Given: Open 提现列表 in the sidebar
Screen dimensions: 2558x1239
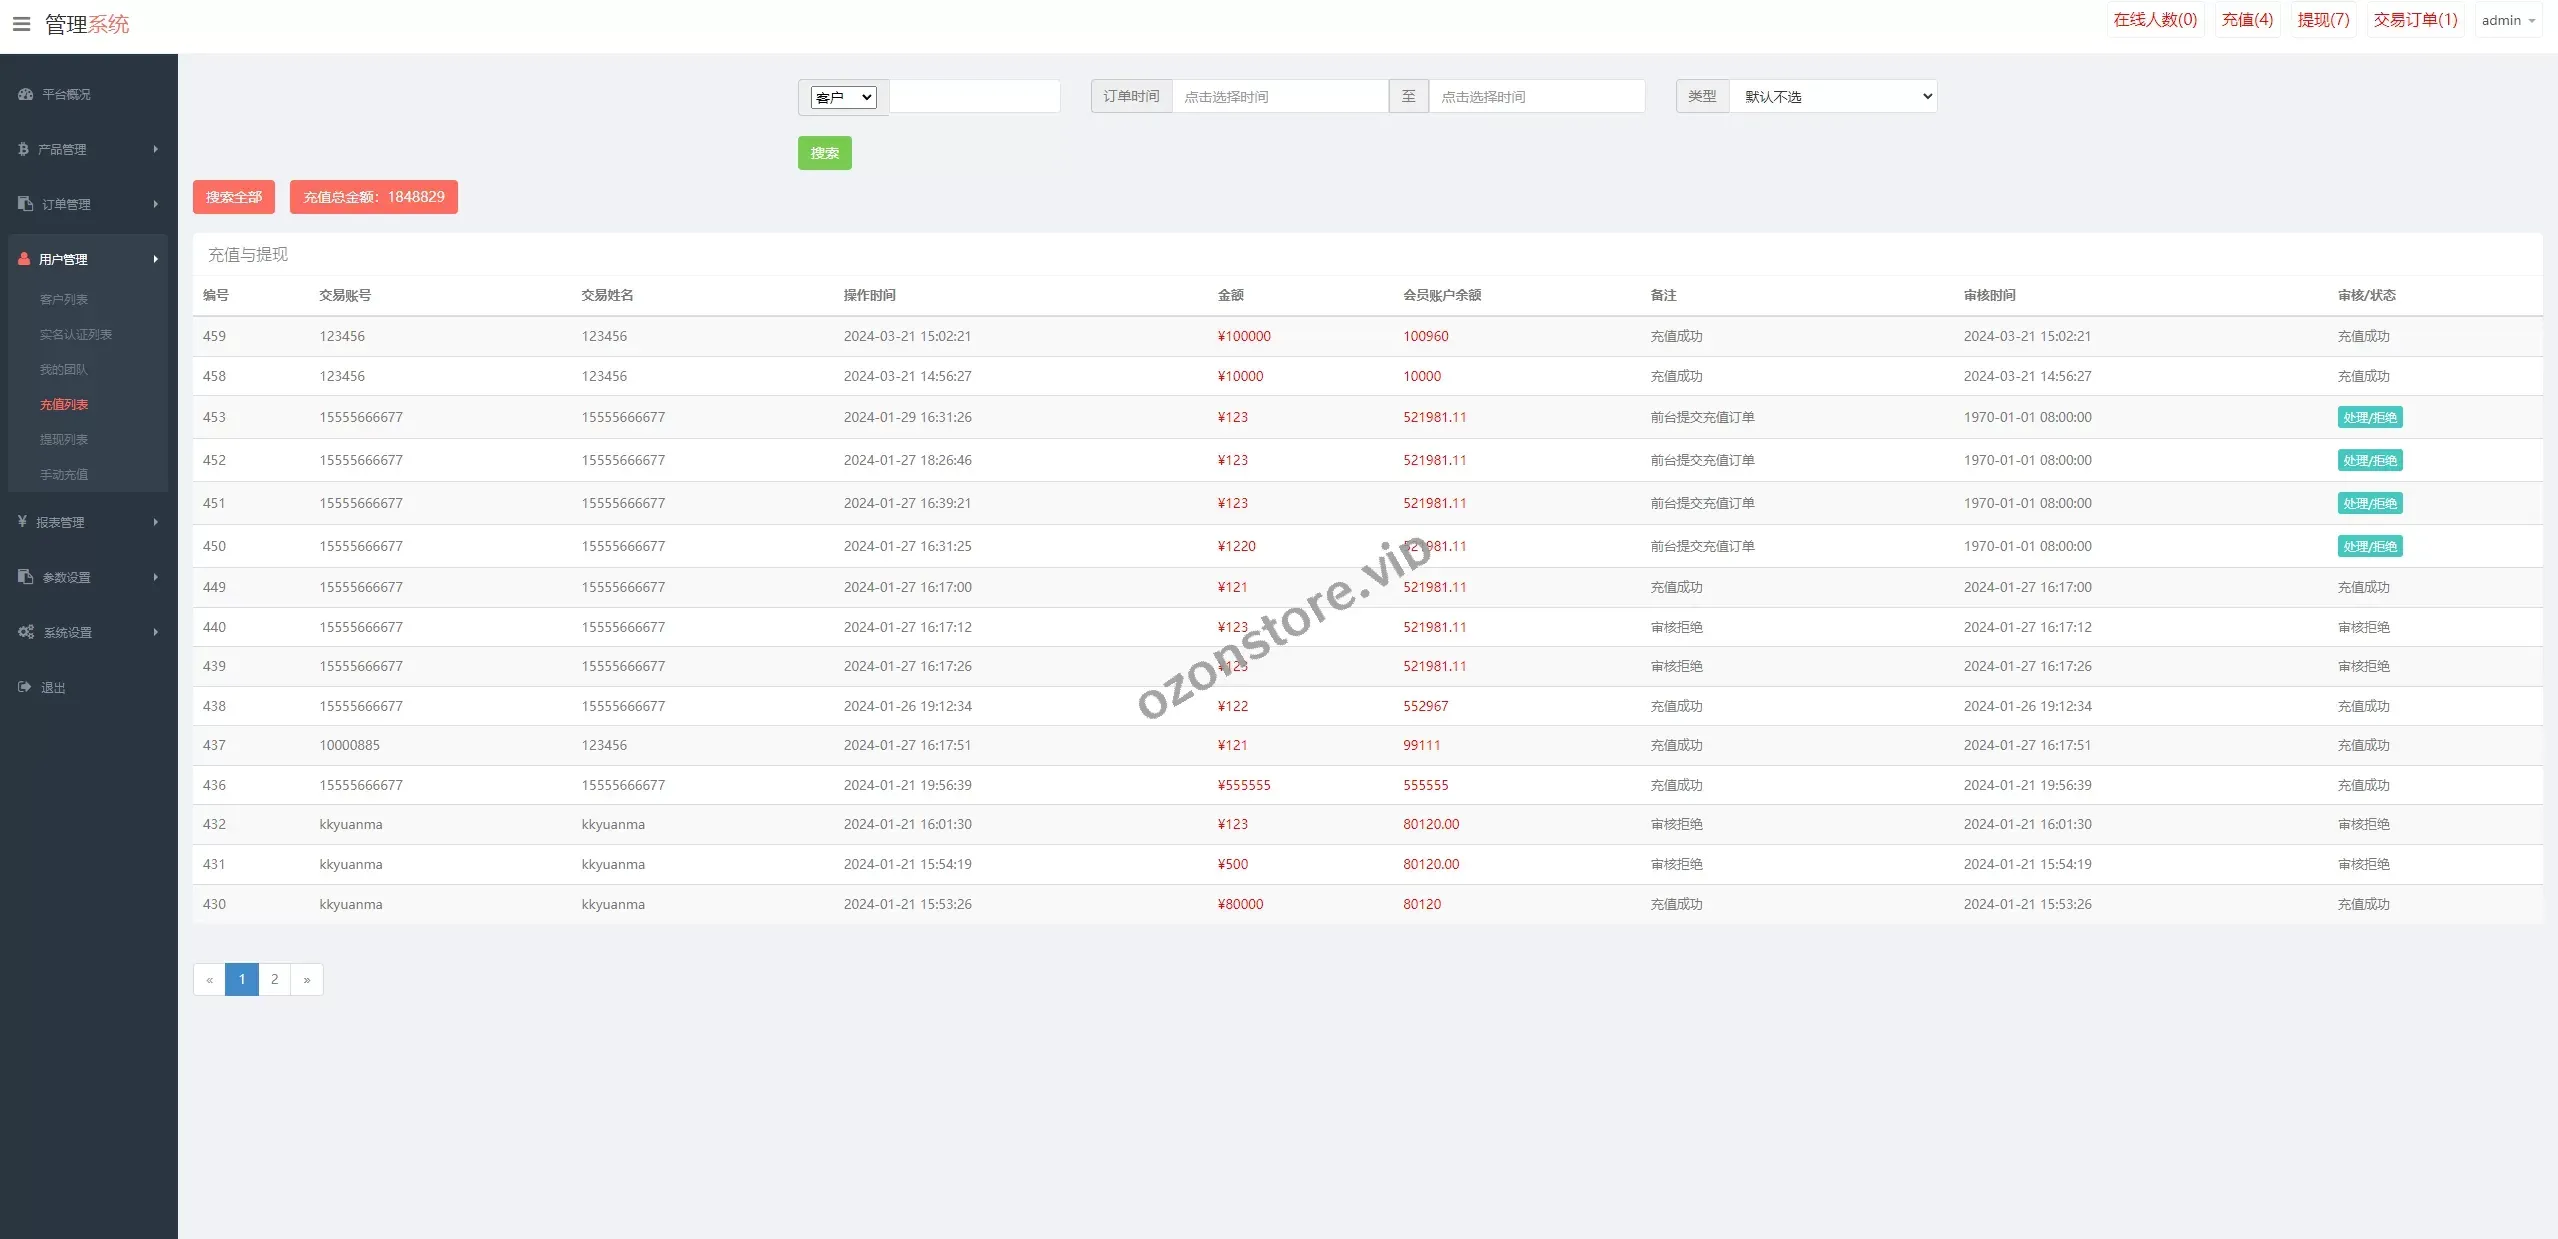Looking at the screenshot, I should [x=64, y=440].
